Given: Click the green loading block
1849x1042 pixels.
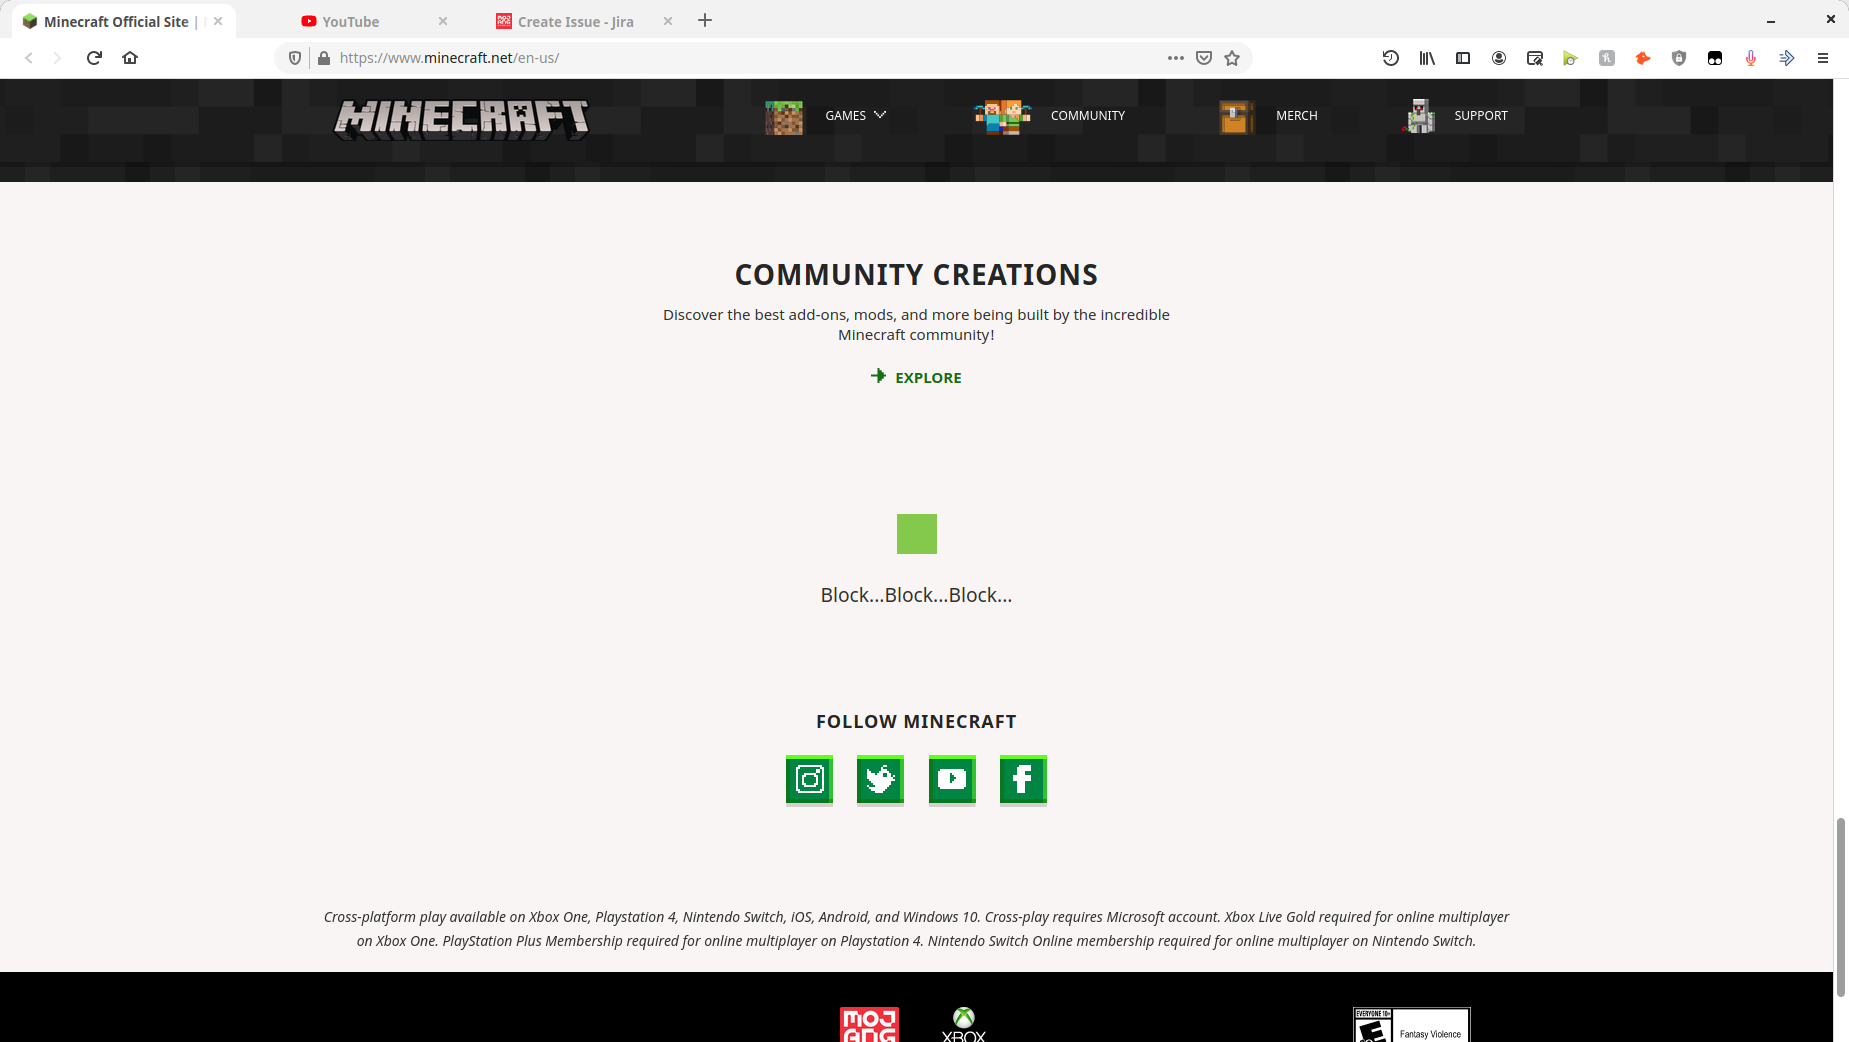Looking at the screenshot, I should (917, 534).
